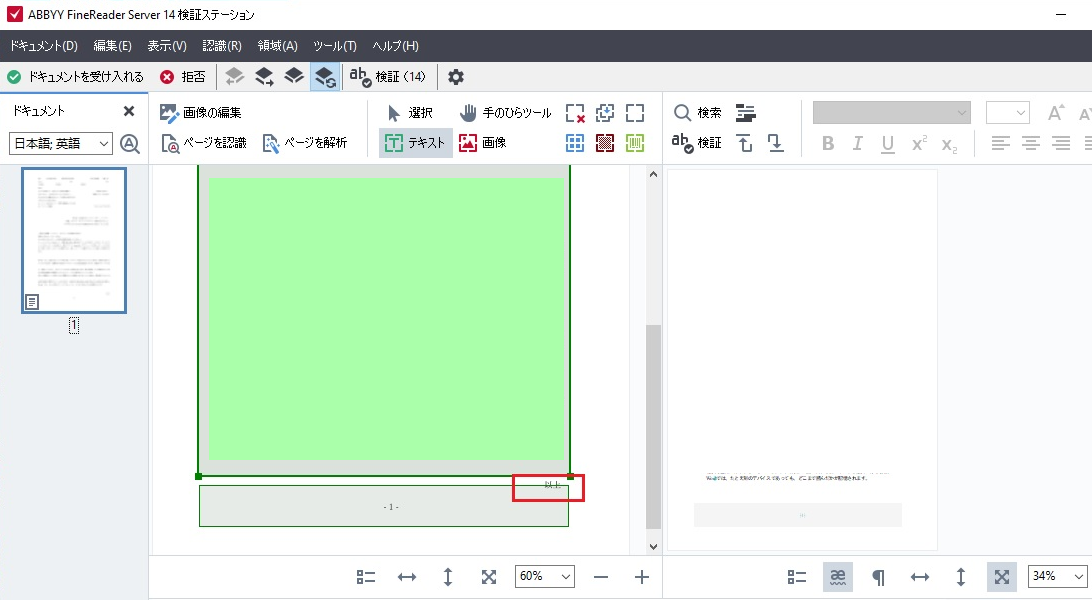Click the layers icon with arrow

(264, 77)
